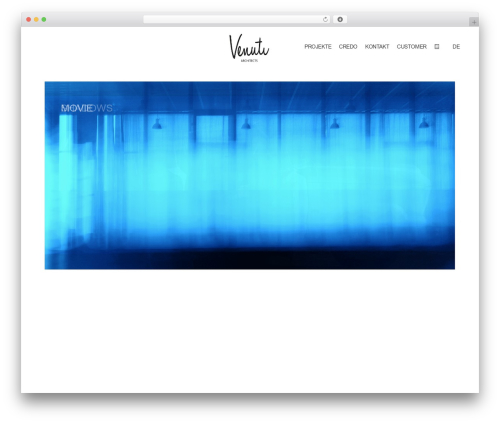Viewport: 500px width, 423px height.
Task: Click the Venuti Architects logo
Action: tap(249, 48)
